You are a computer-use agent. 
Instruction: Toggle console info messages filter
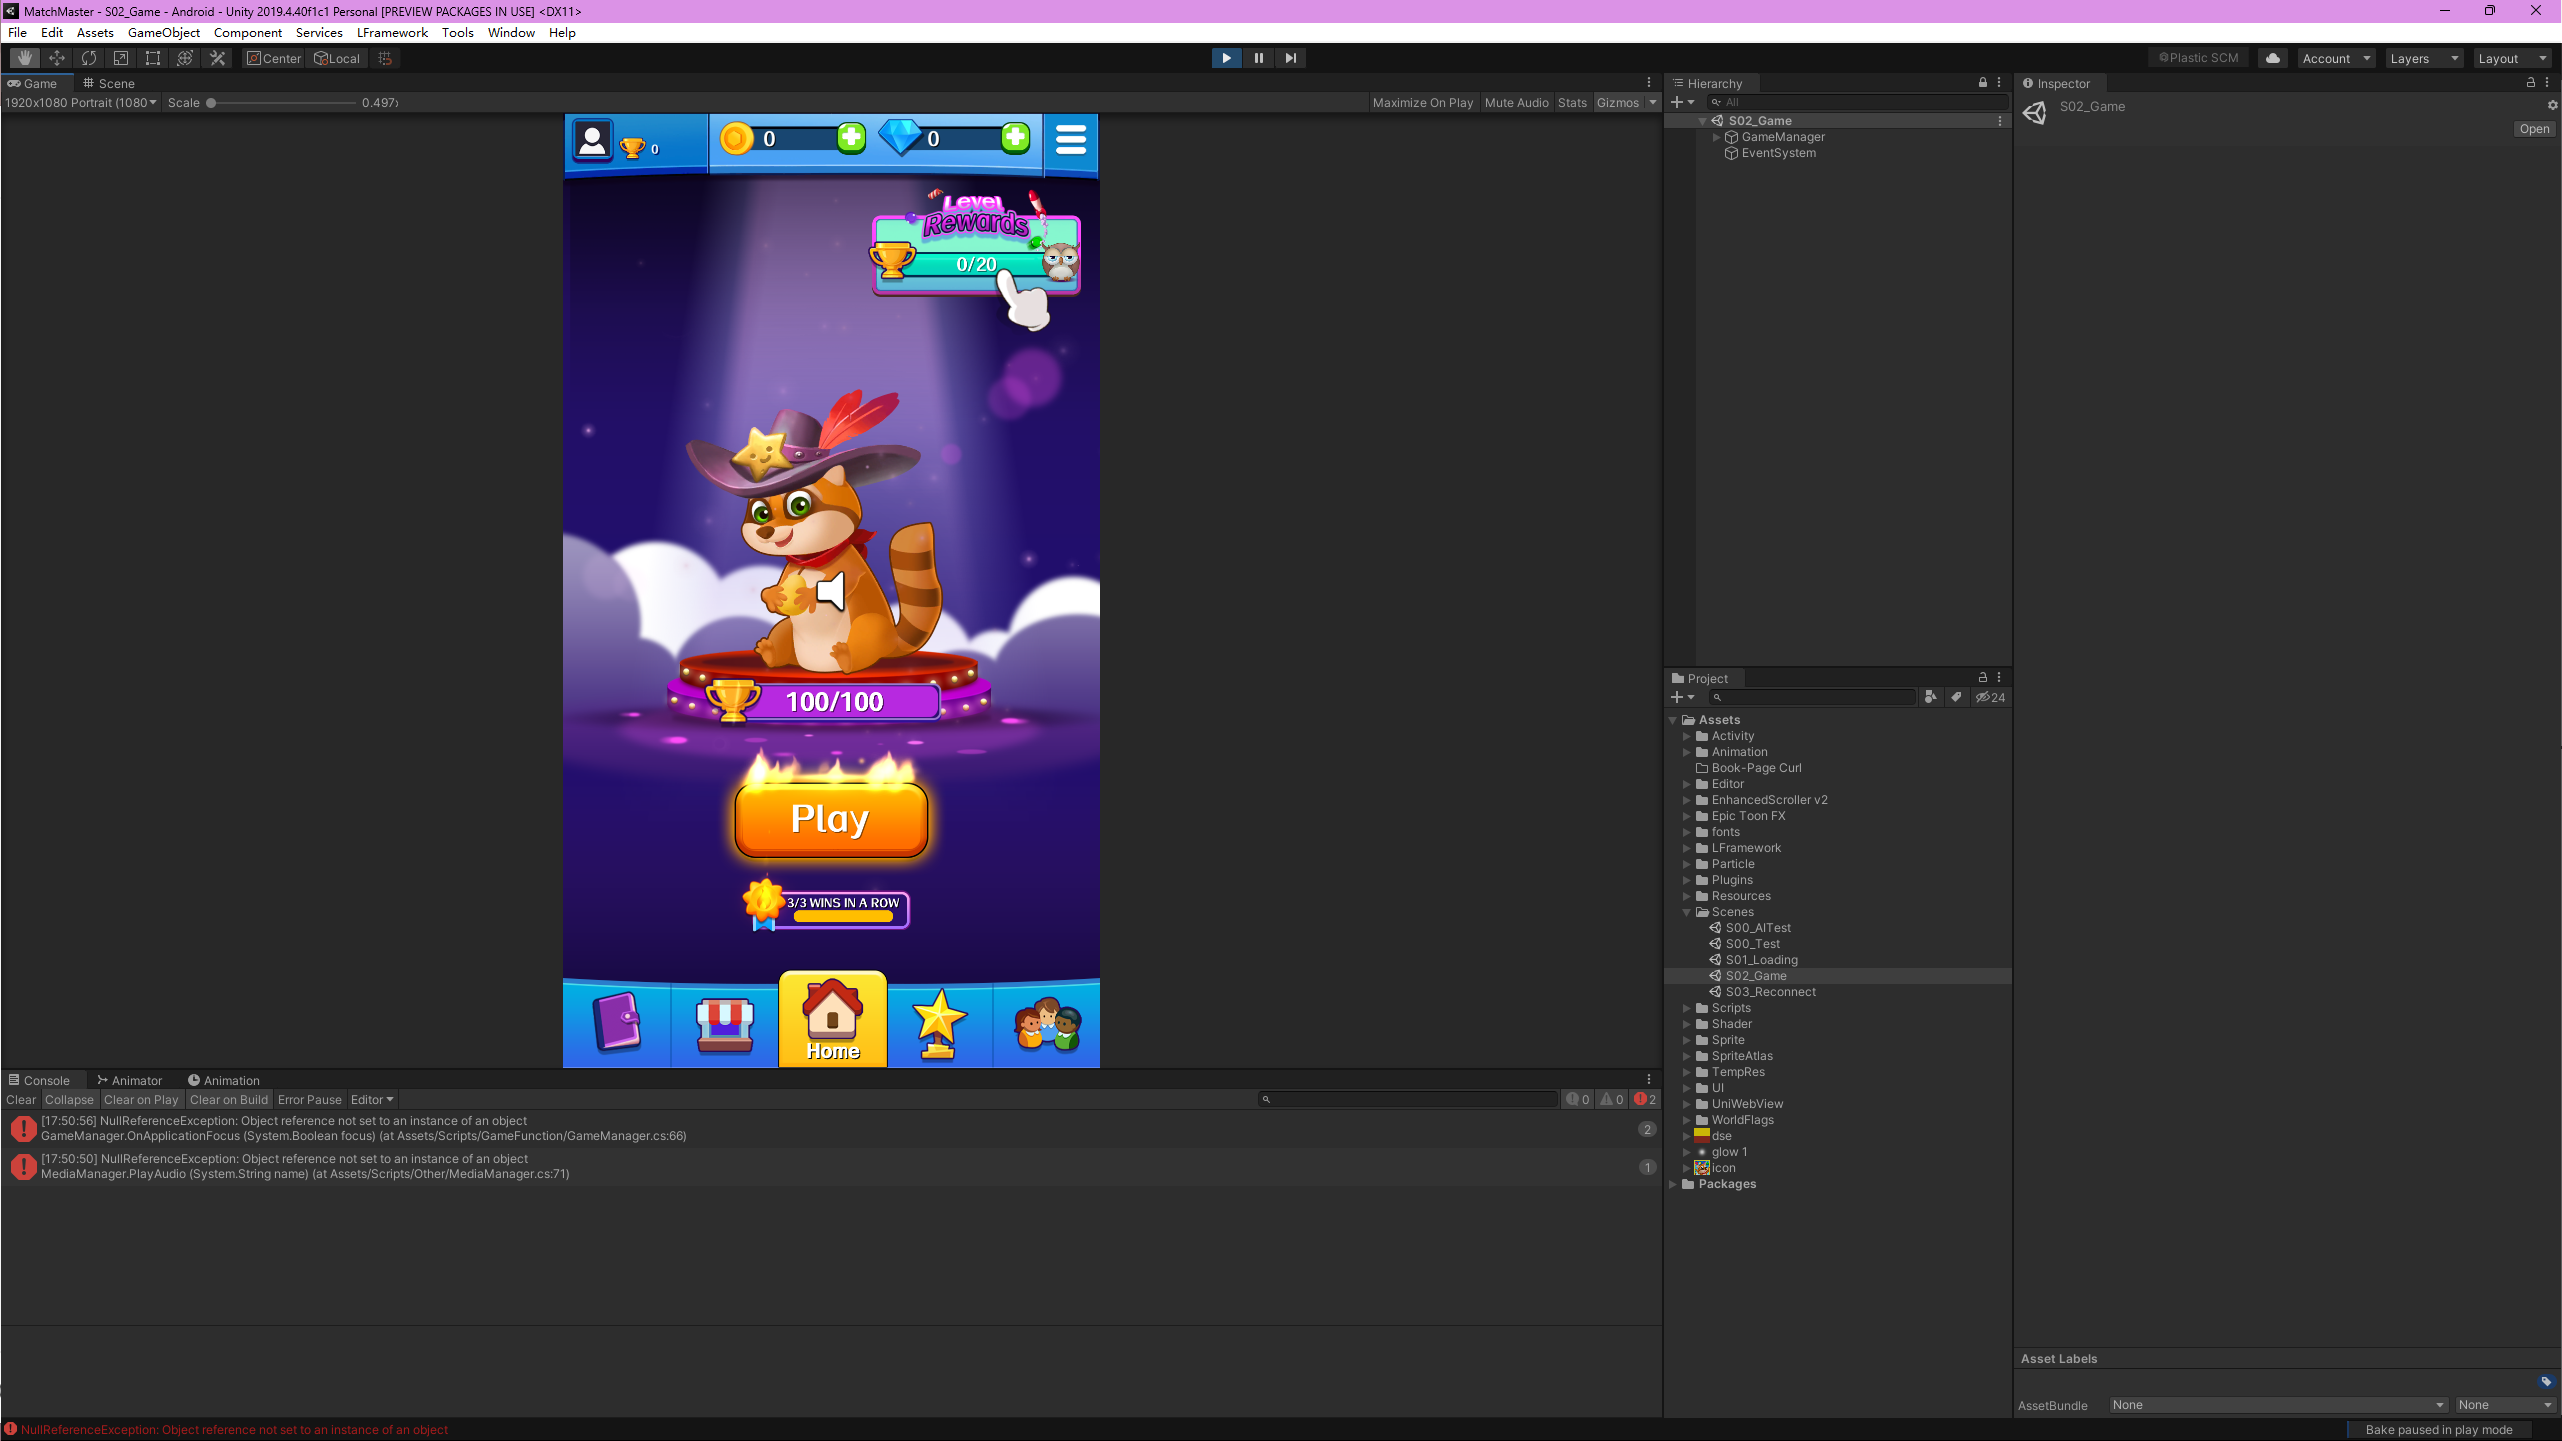[x=1578, y=1099]
